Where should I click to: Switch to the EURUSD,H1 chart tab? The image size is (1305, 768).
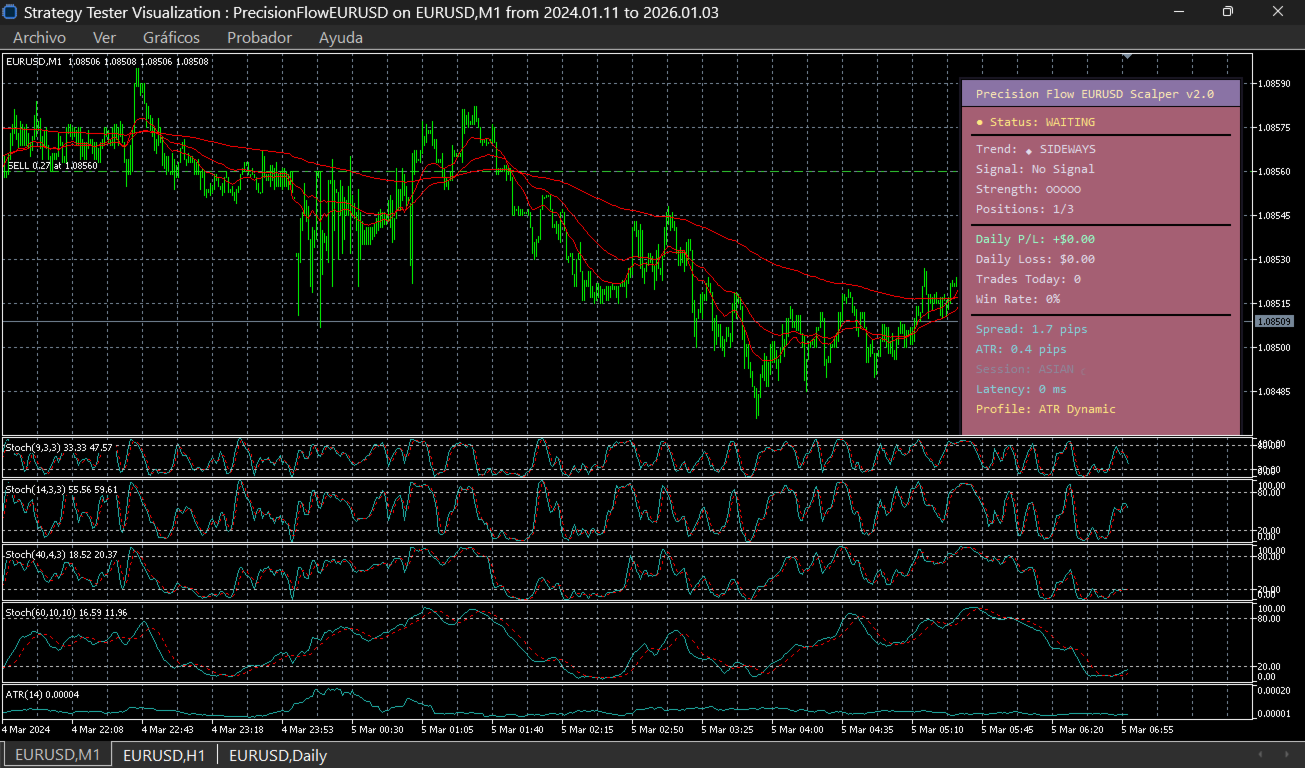pyautogui.click(x=164, y=755)
